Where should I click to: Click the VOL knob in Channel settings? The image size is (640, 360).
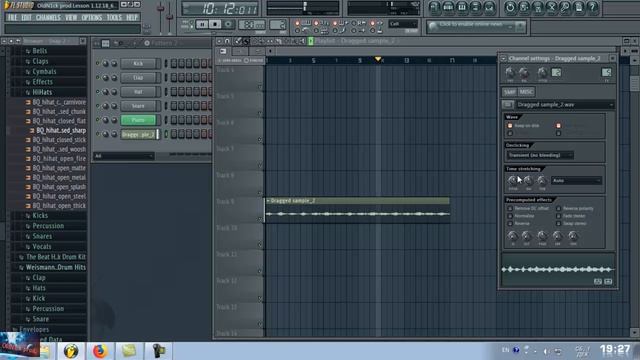coord(524,73)
